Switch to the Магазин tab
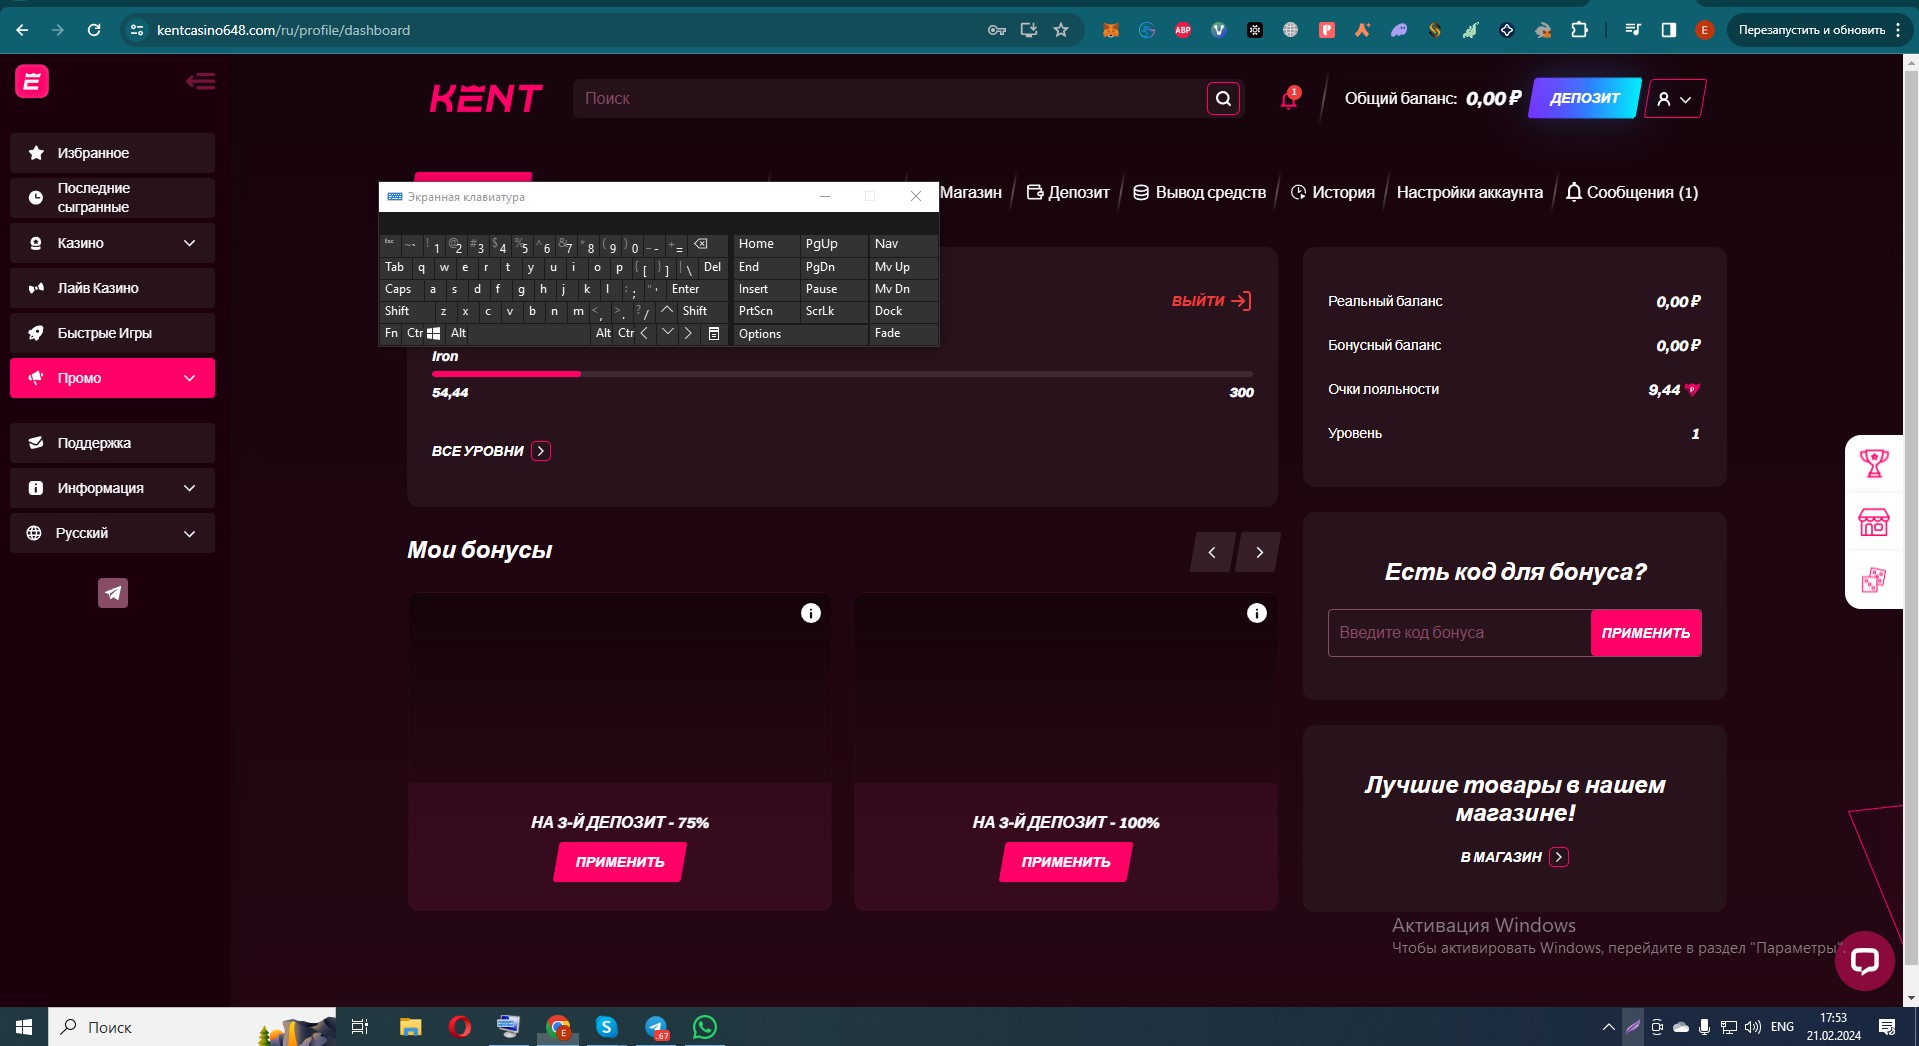 pos(971,192)
